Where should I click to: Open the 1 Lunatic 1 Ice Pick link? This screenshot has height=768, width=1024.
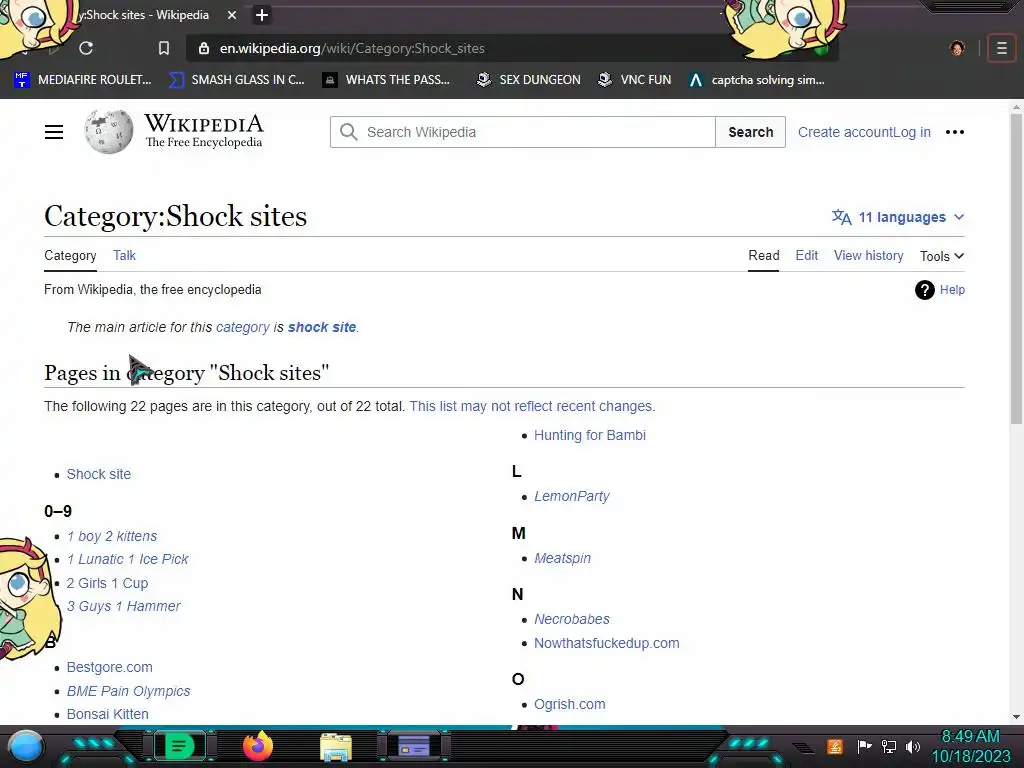127,559
